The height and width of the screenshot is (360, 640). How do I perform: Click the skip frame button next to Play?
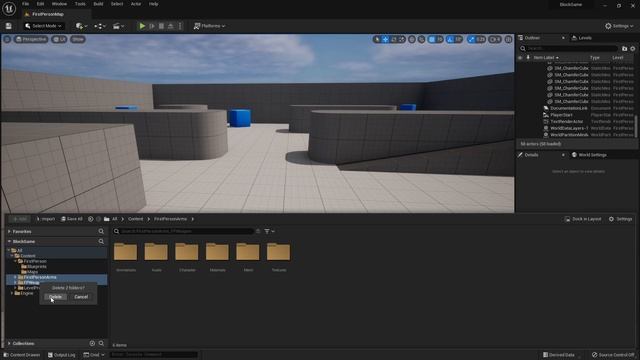[x=152, y=26]
